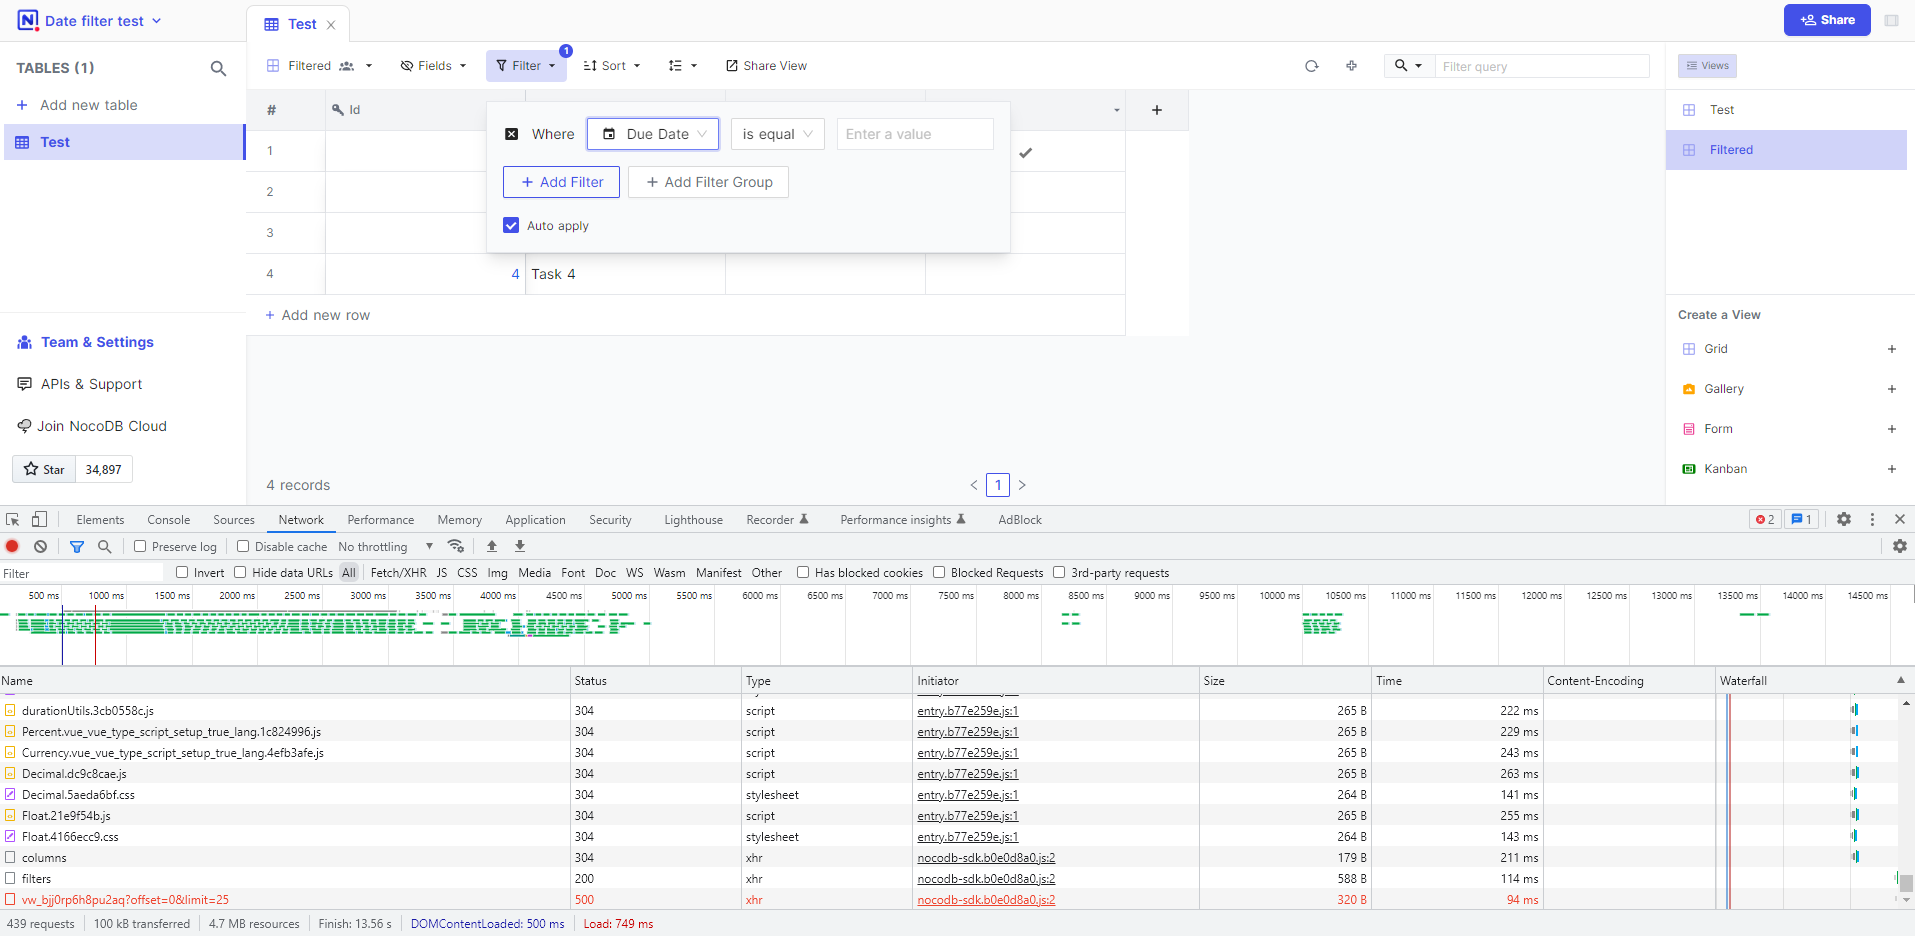Viewport: 1915px width, 936px height.
Task: Click the reload table data icon
Action: click(x=1311, y=65)
